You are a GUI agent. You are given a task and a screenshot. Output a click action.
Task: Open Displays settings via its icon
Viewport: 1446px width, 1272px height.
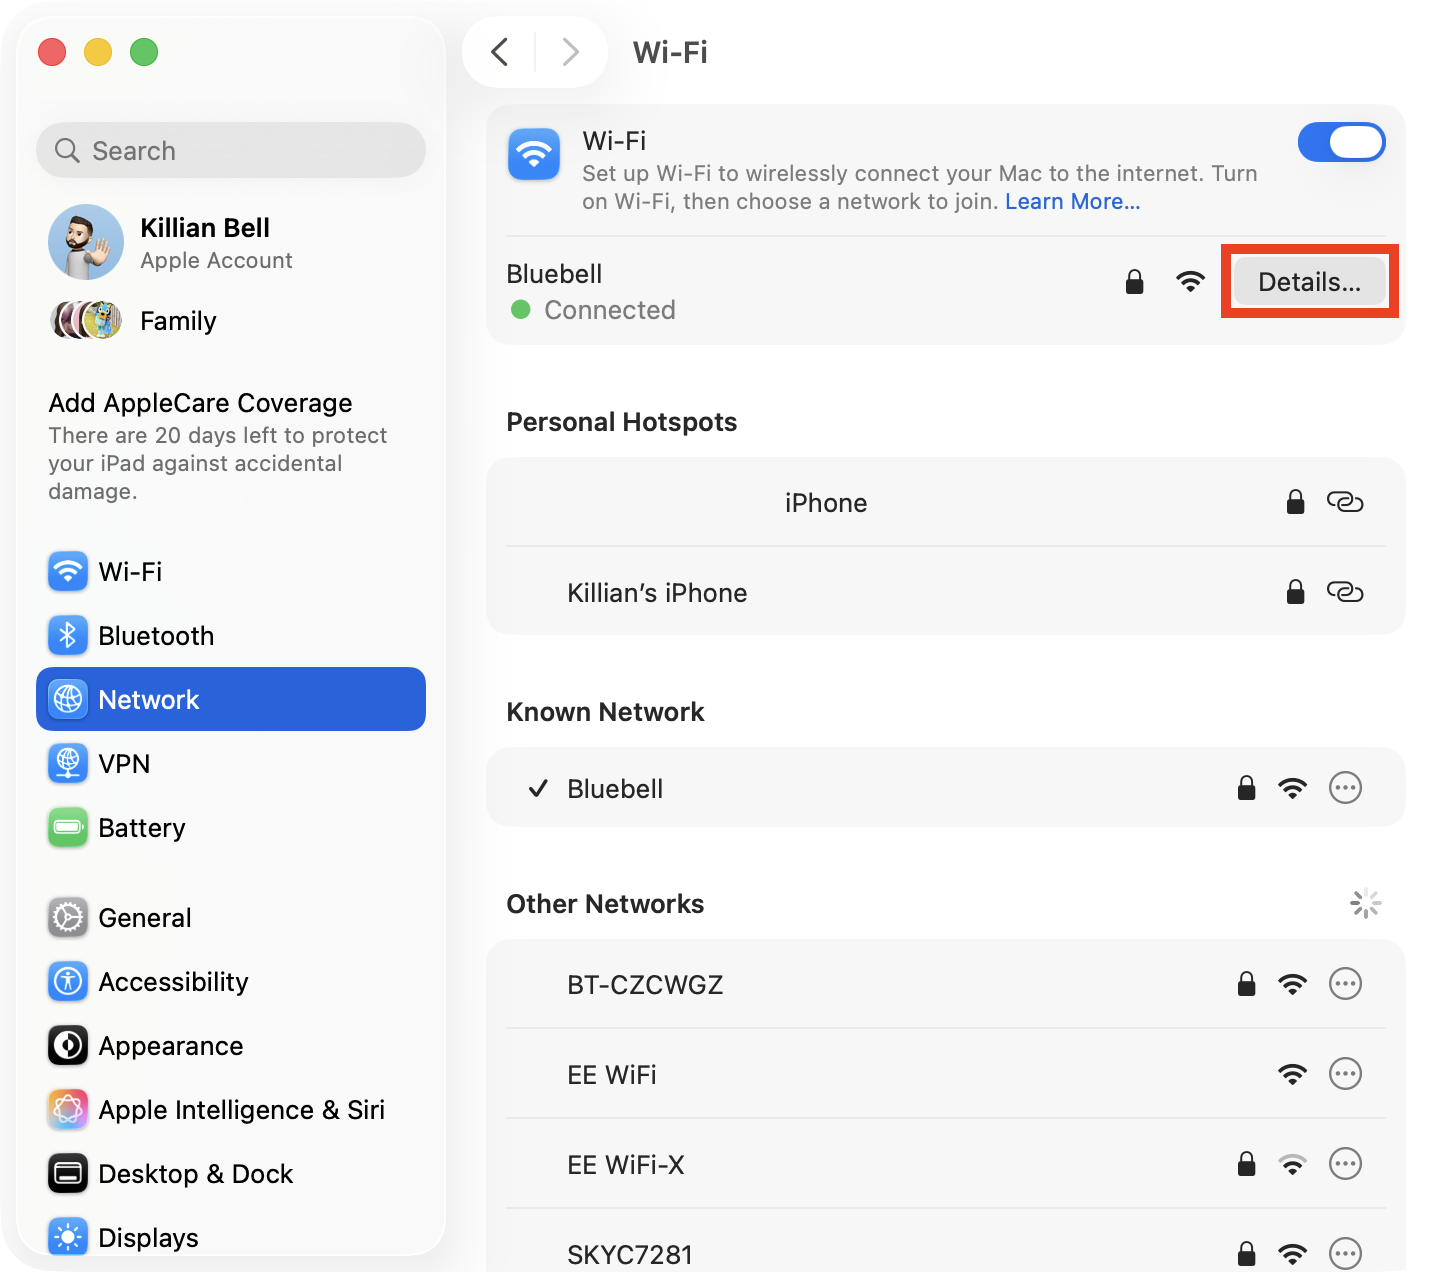point(67,1237)
